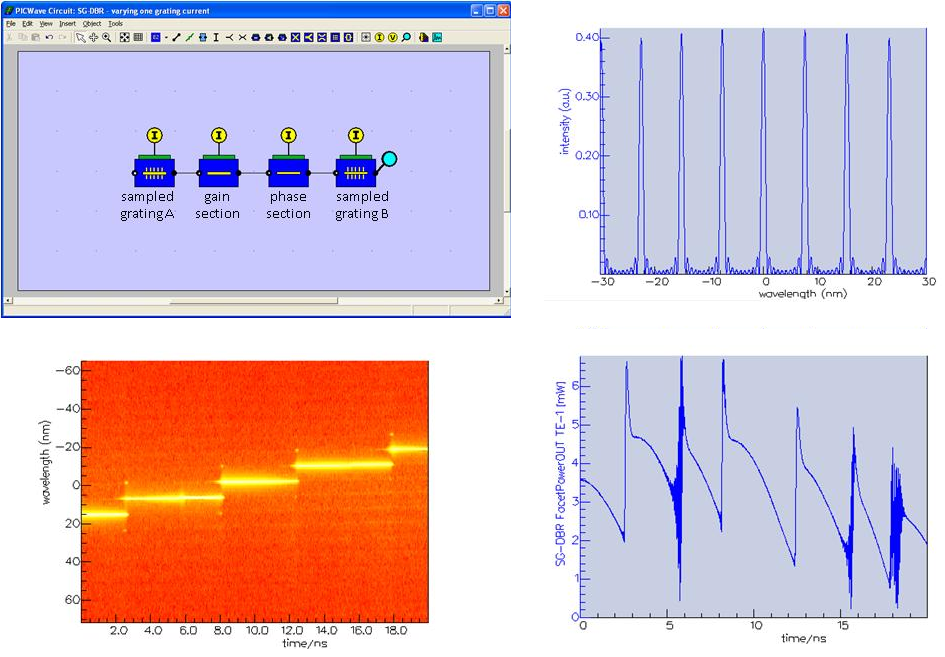Screen dimensions: 945x657
Task: Click the yellow V voltage source toolbar icon
Action: [x=392, y=37]
